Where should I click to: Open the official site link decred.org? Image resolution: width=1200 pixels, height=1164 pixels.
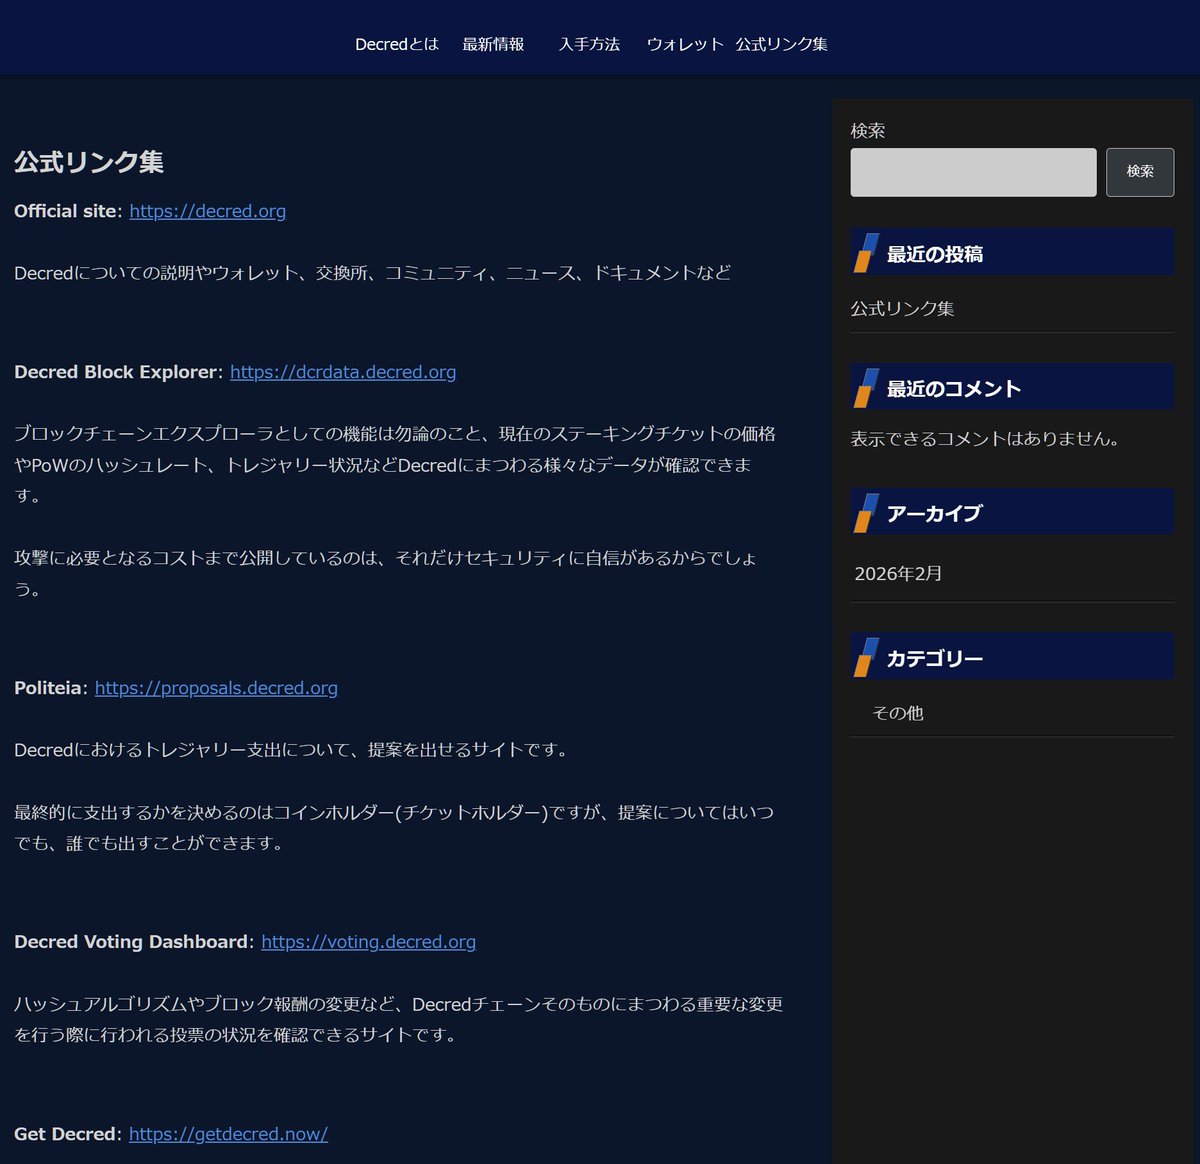click(x=207, y=211)
